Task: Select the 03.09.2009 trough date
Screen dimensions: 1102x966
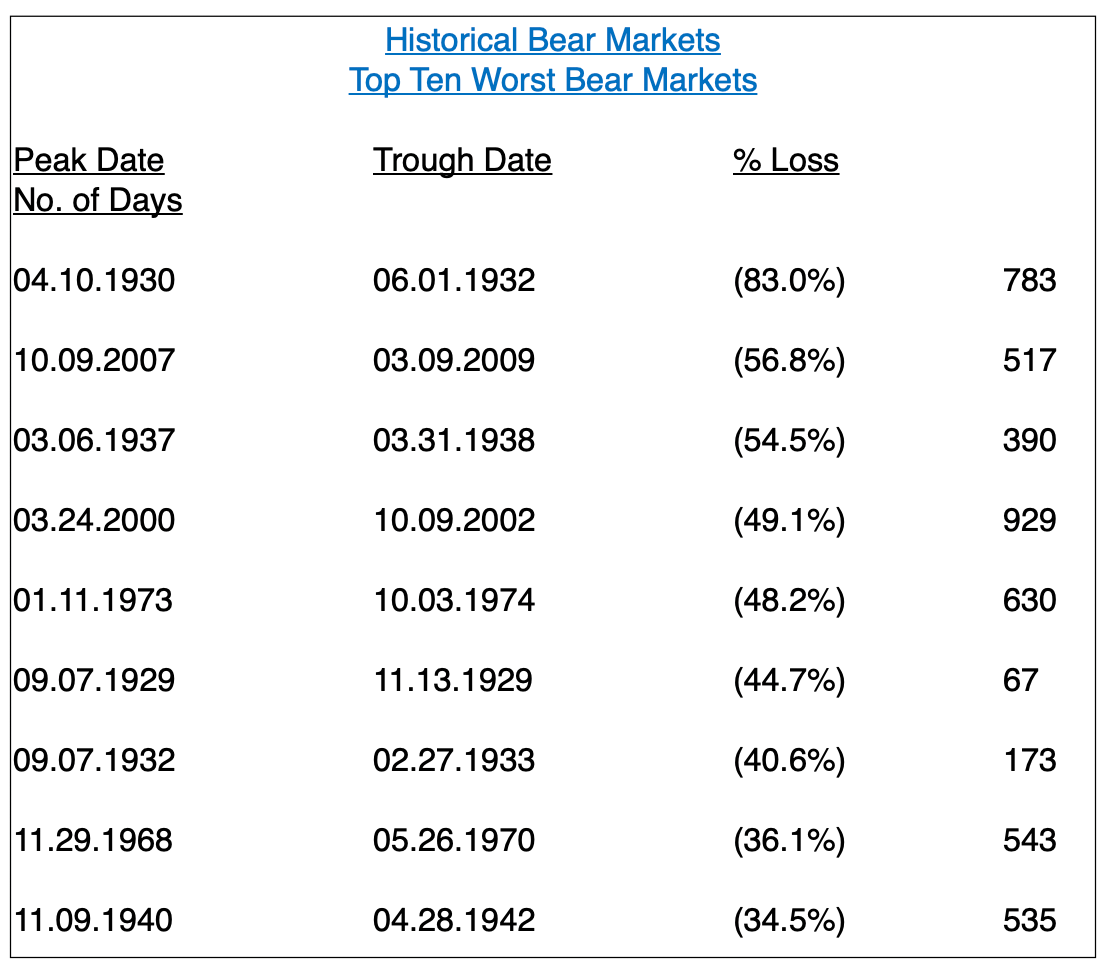Action: (454, 361)
